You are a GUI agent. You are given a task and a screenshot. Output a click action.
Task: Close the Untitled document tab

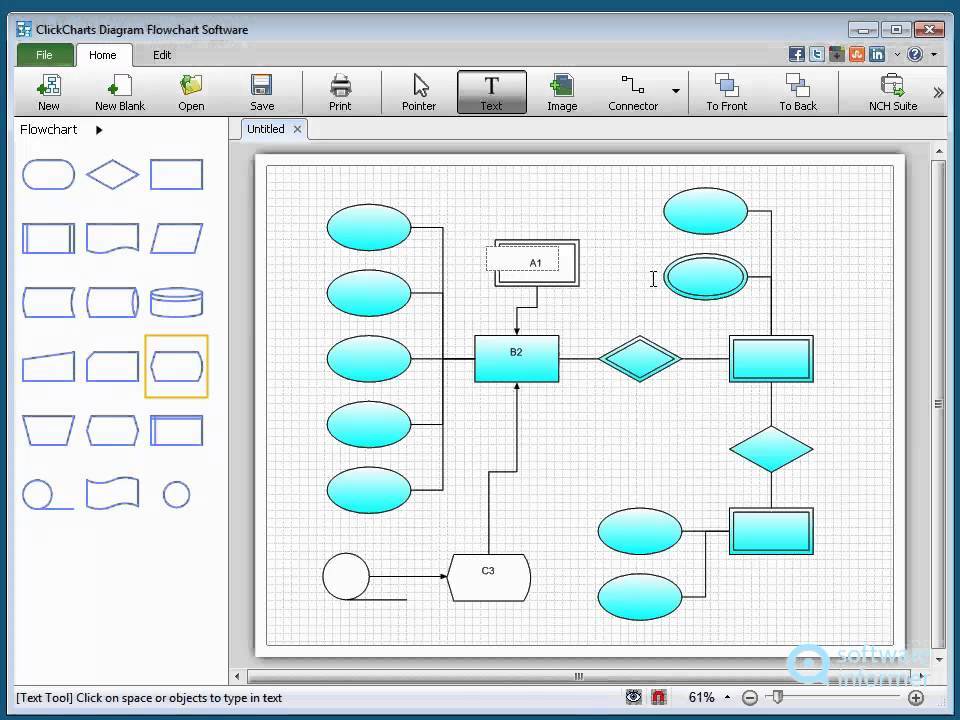pos(297,129)
